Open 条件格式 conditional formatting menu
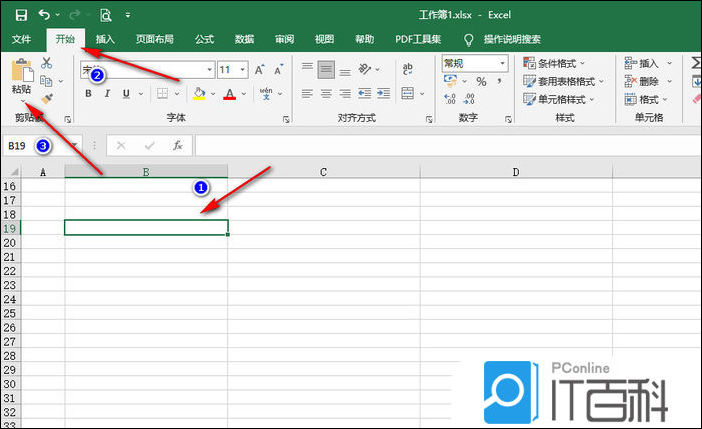The height and width of the screenshot is (429, 702). [554, 63]
